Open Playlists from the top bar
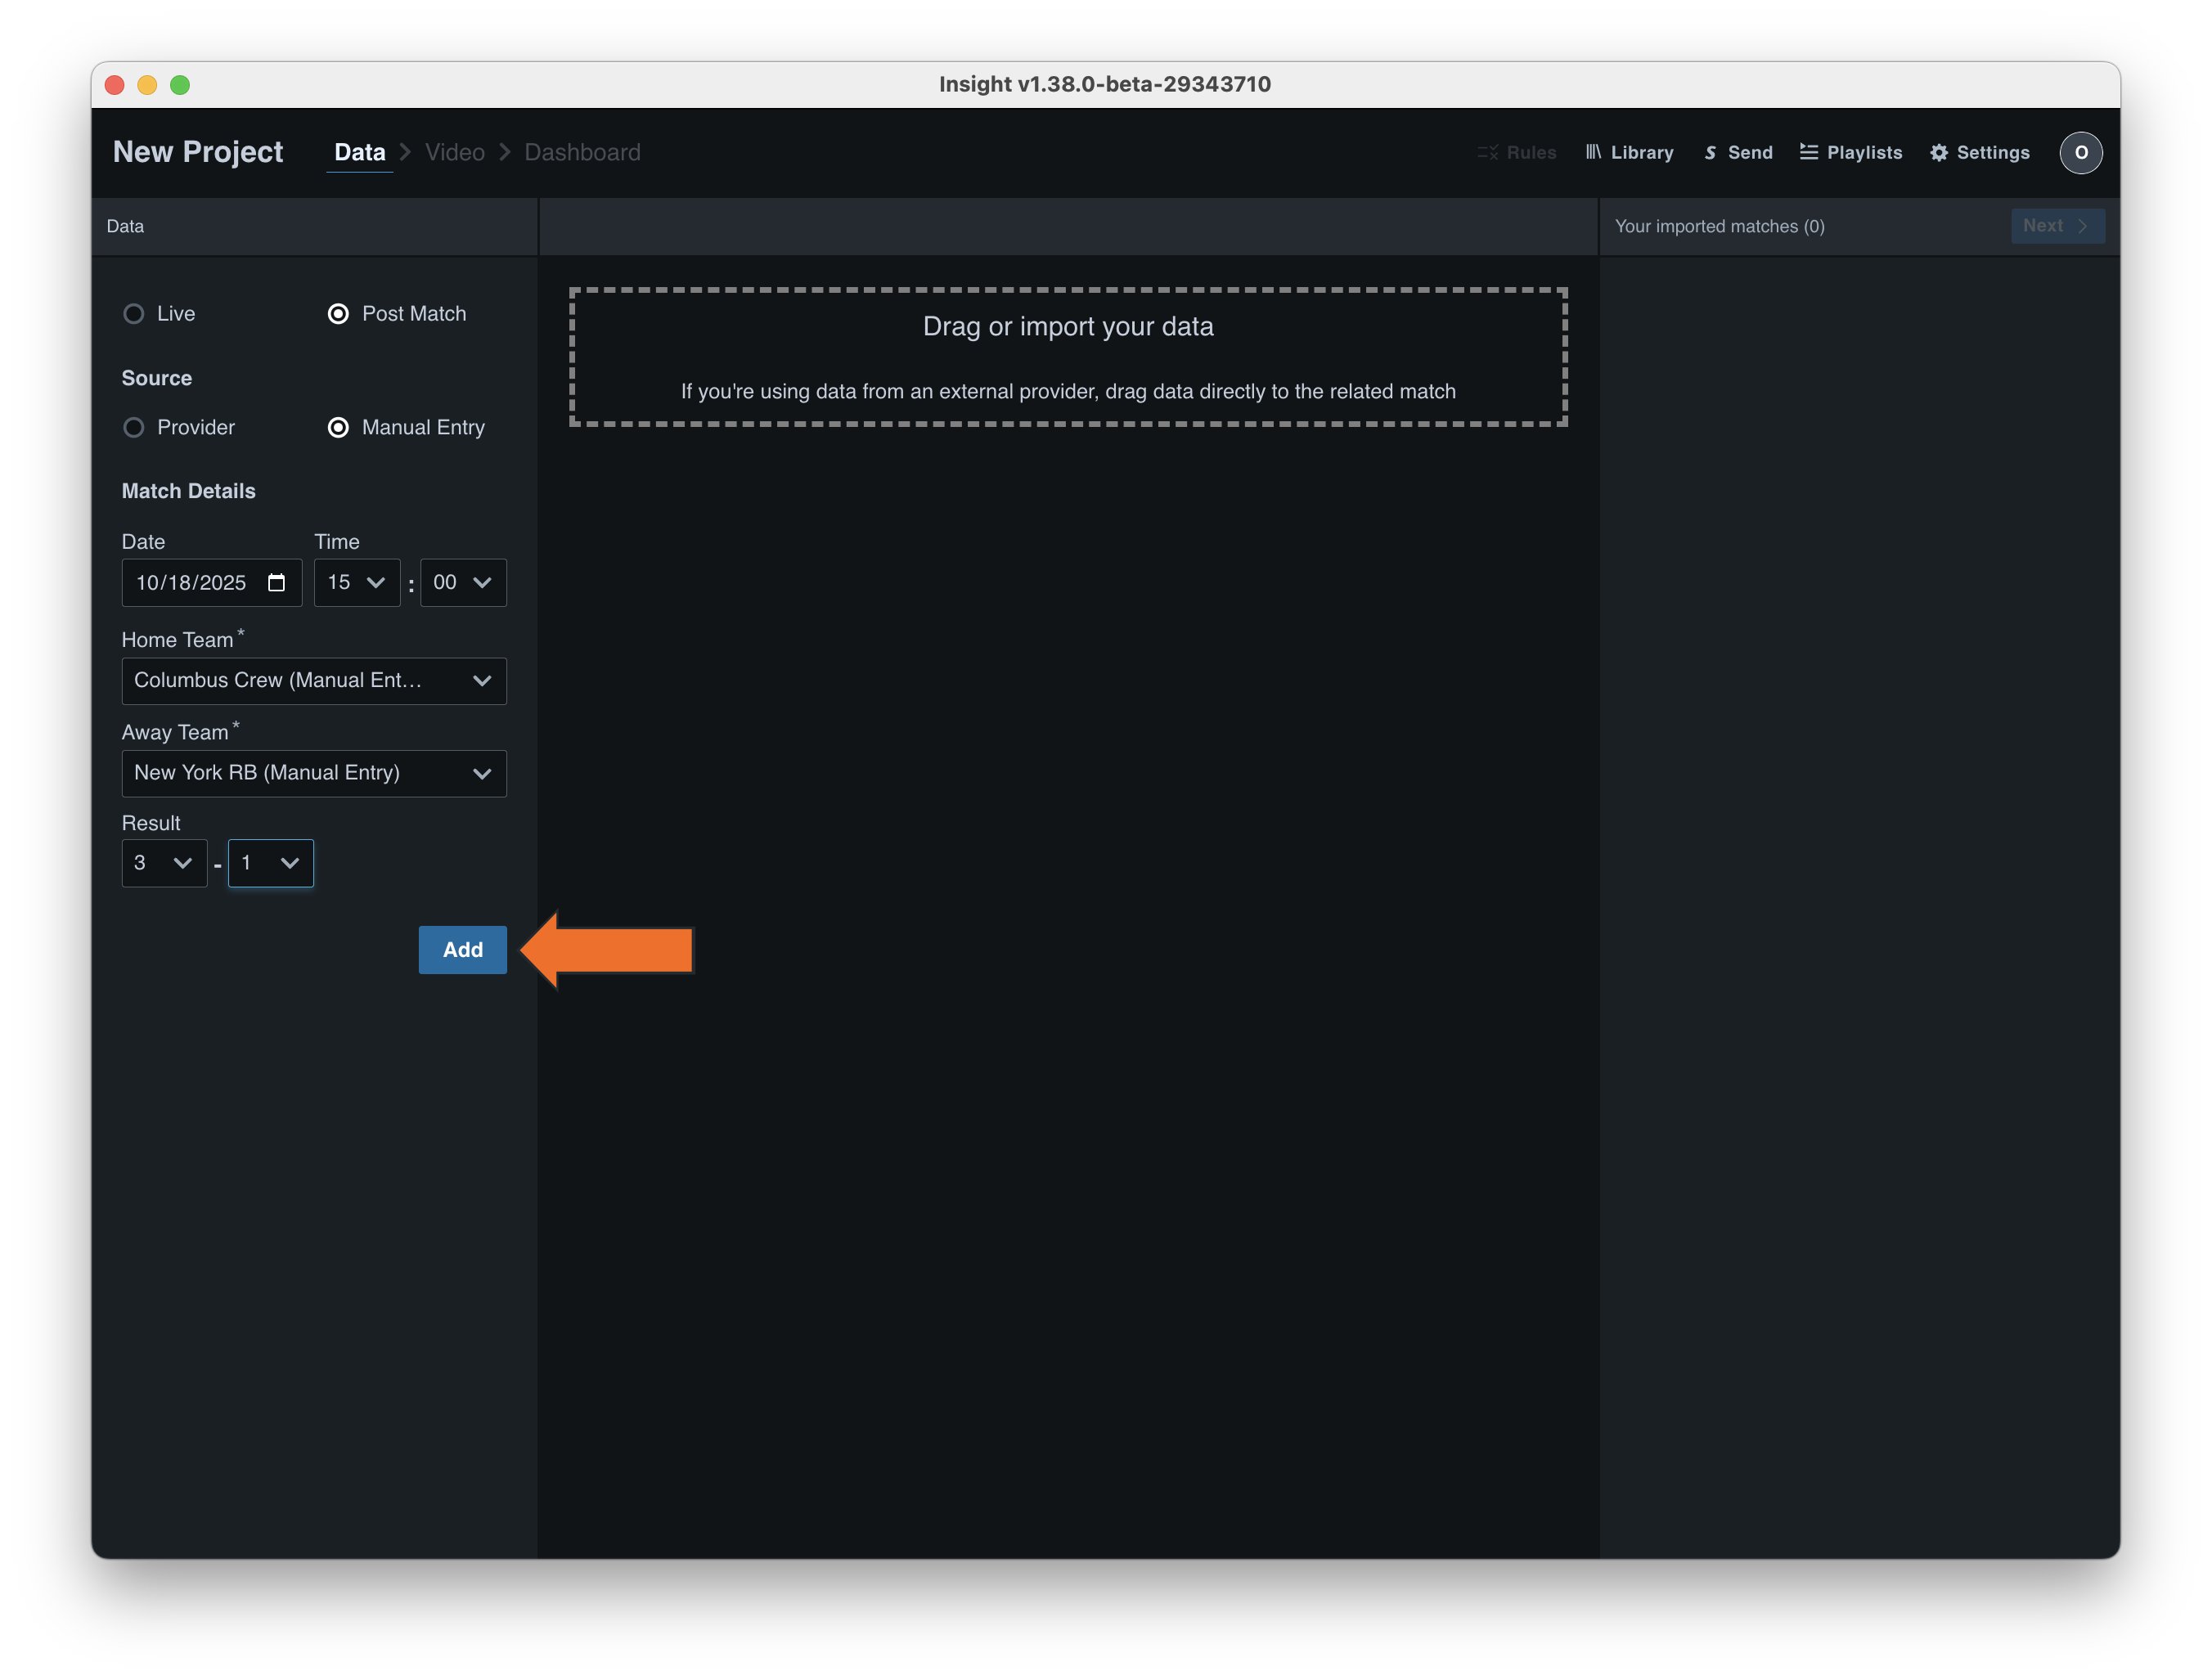2212x1680 pixels. [1851, 152]
